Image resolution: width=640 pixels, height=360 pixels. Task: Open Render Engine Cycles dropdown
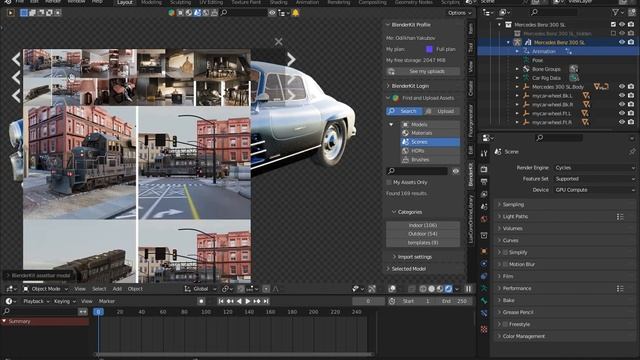click(594, 168)
